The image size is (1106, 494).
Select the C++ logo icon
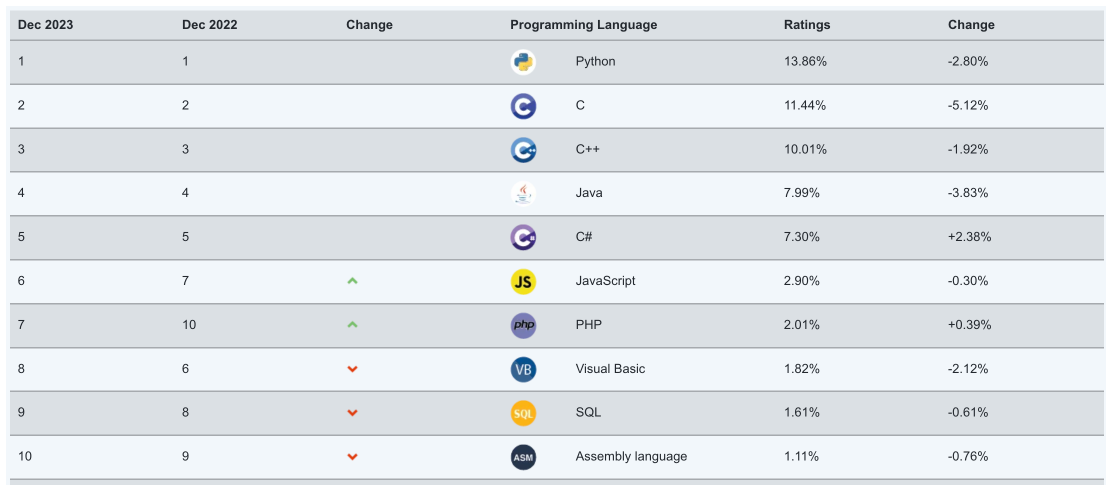point(523,150)
